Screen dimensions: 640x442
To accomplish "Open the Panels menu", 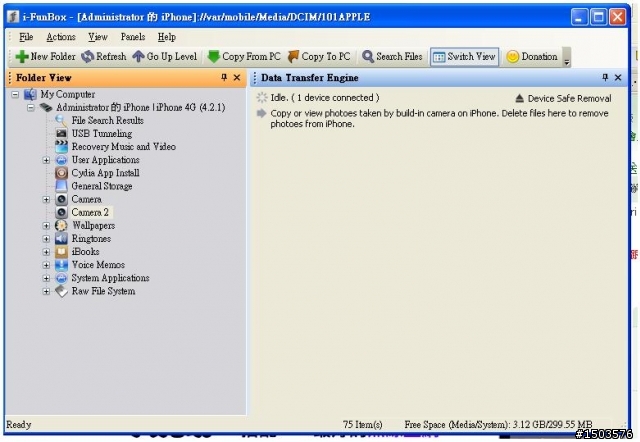I will coord(133,37).
